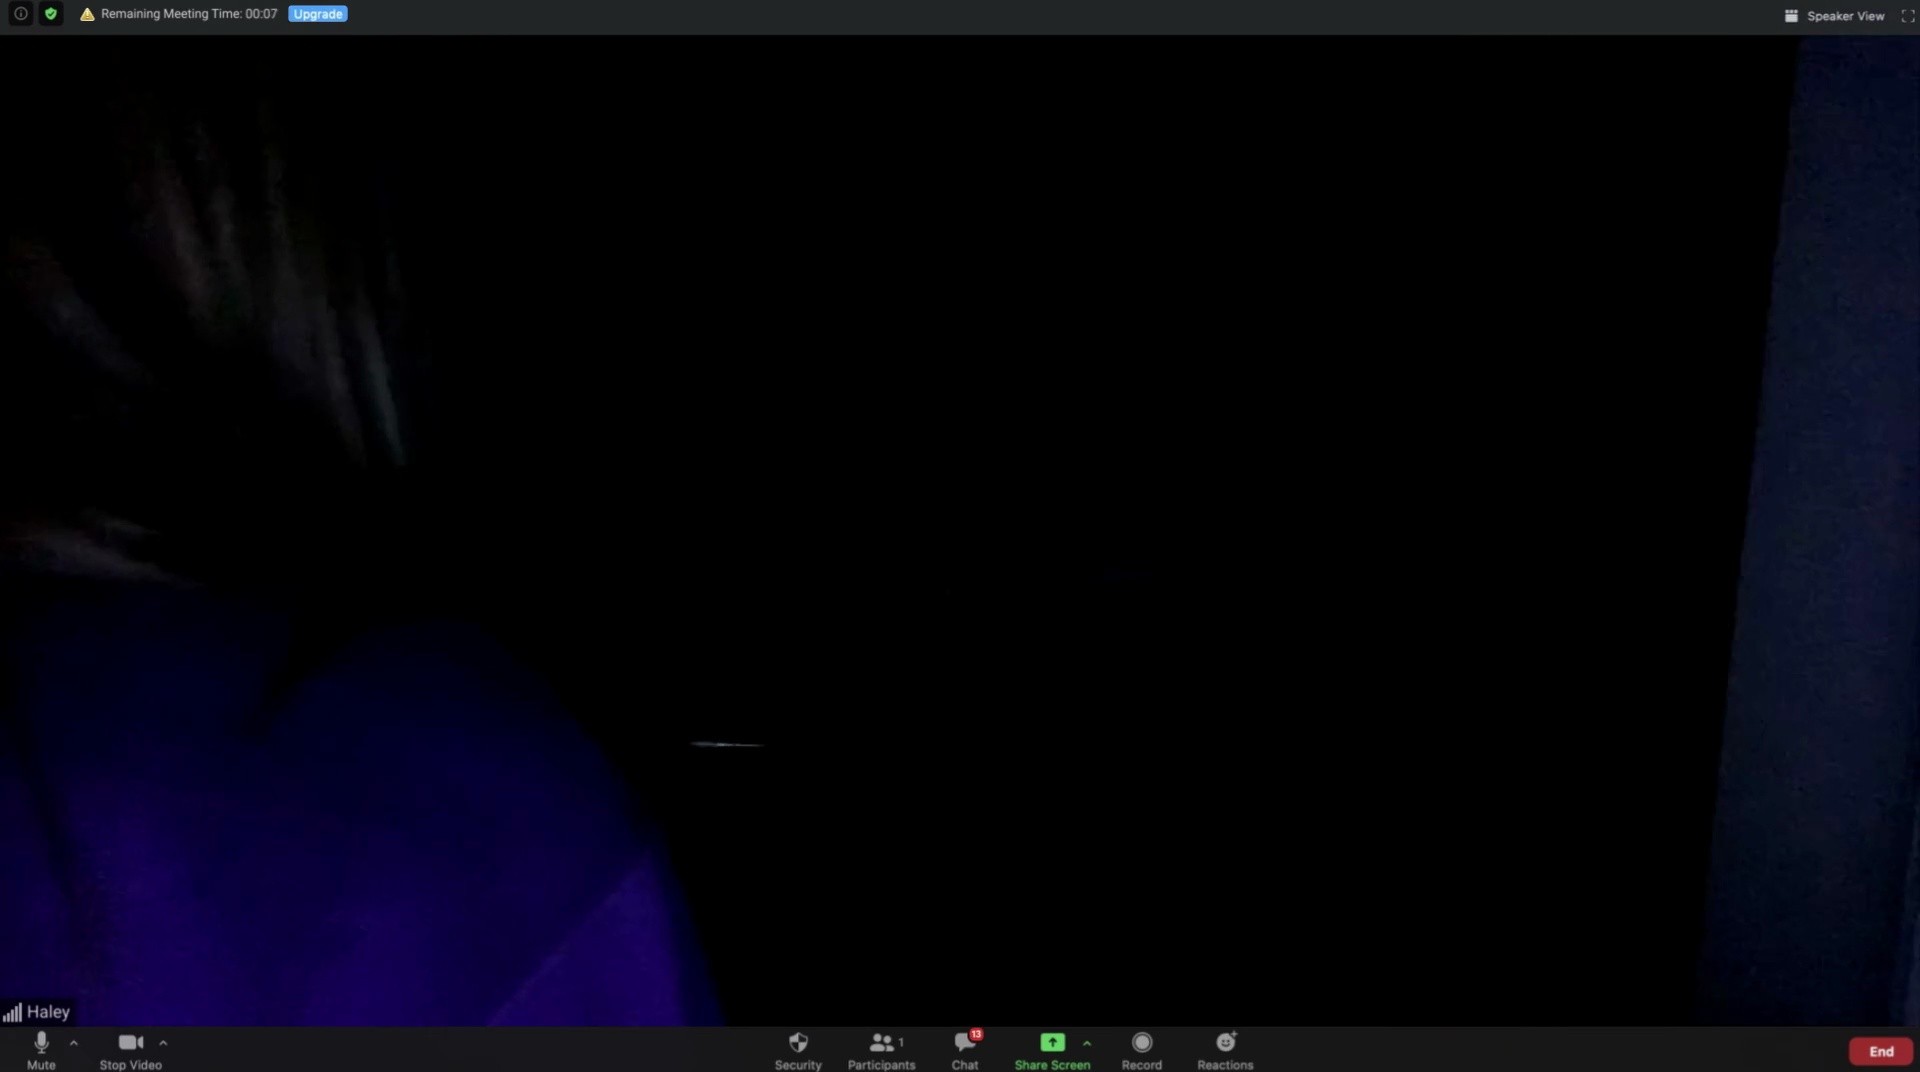Open the Participants panel
Screen dimensions: 1920x1072
pos(881,1050)
